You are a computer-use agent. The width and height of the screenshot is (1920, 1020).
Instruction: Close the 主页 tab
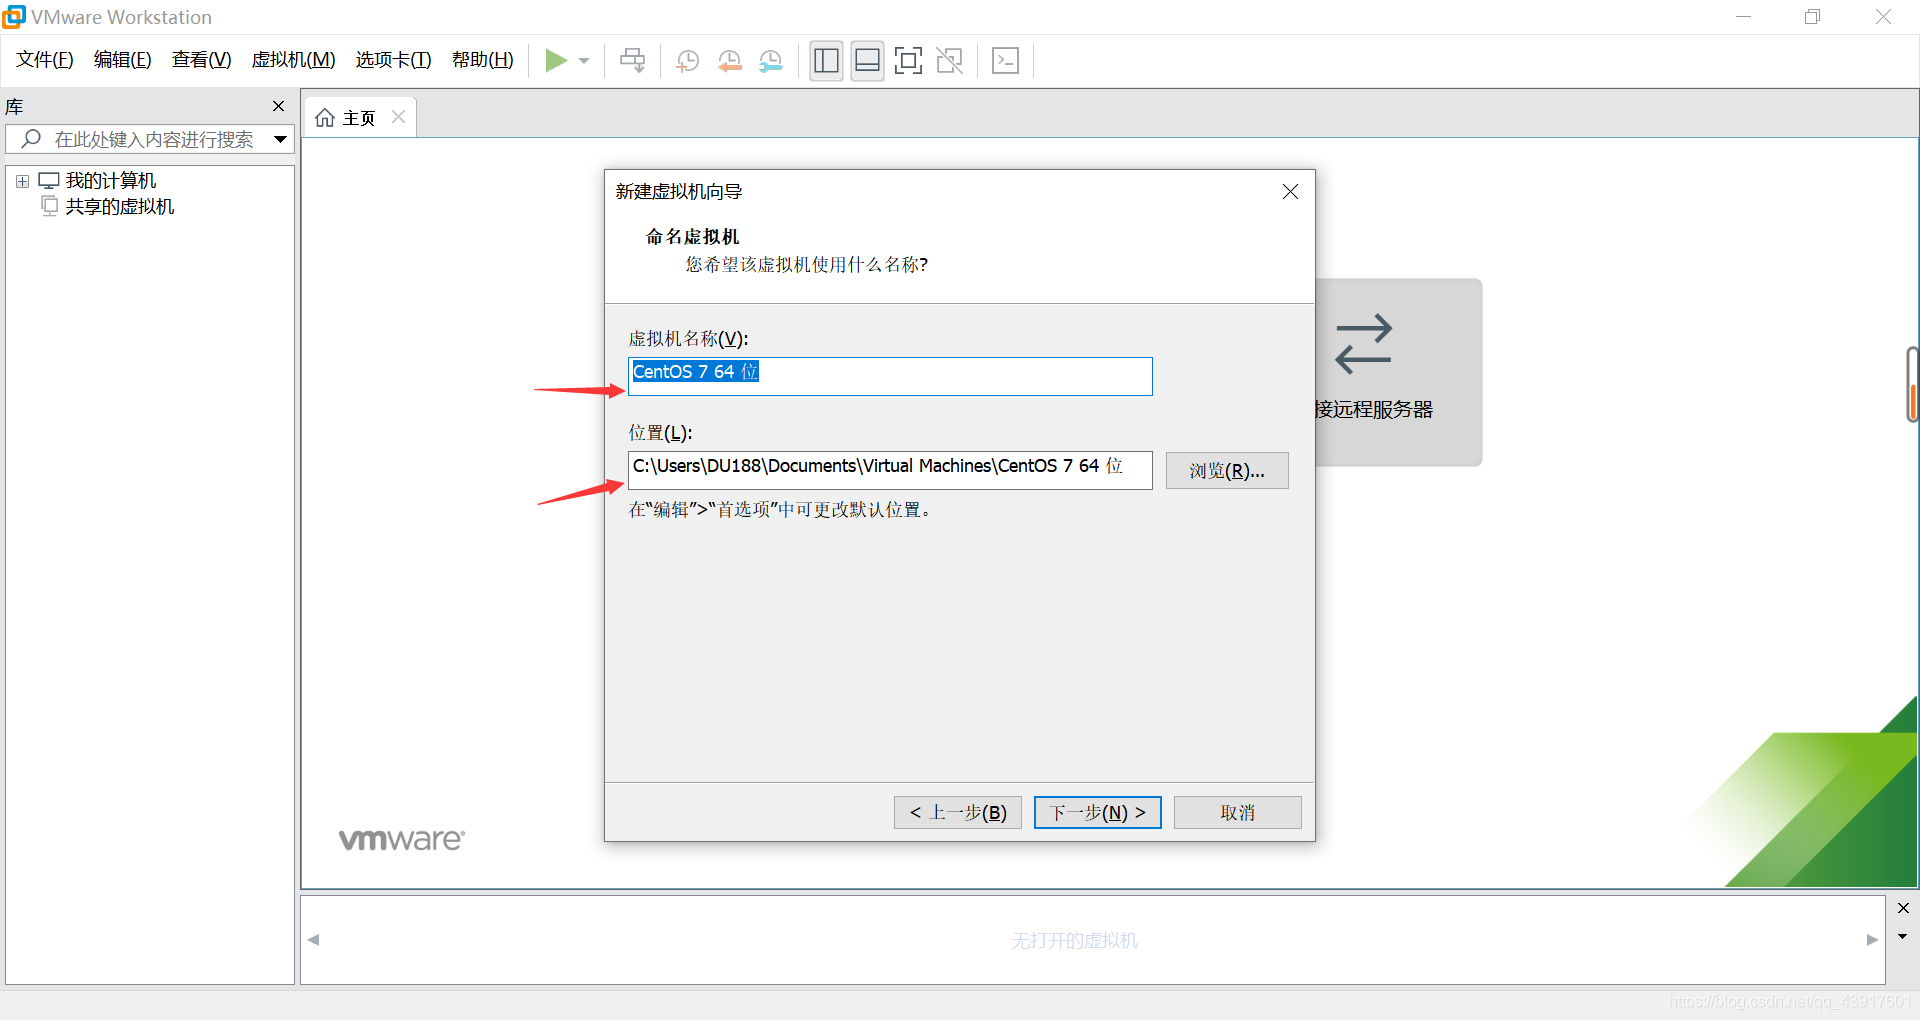click(x=398, y=117)
